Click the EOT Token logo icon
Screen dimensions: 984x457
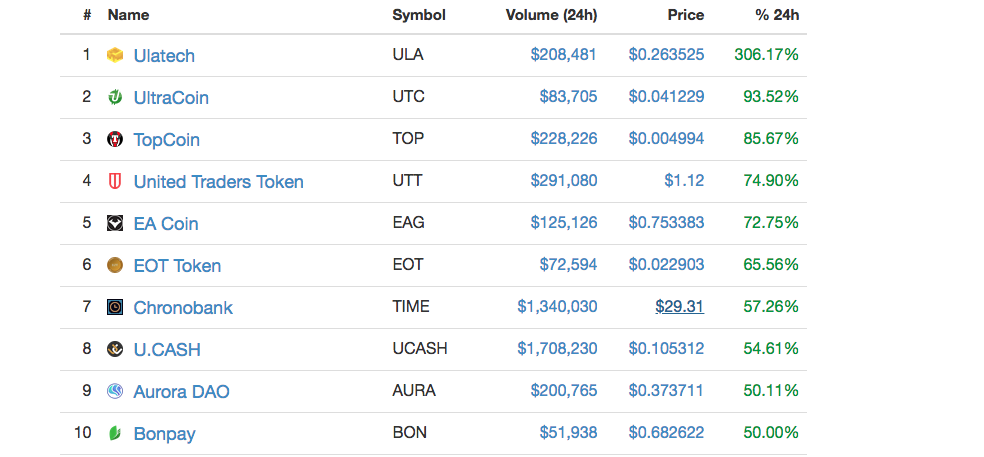click(115, 265)
